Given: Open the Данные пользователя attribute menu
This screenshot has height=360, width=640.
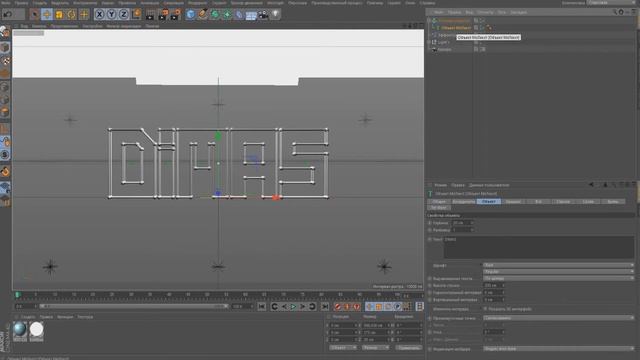Looking at the screenshot, I should pos(489,185).
